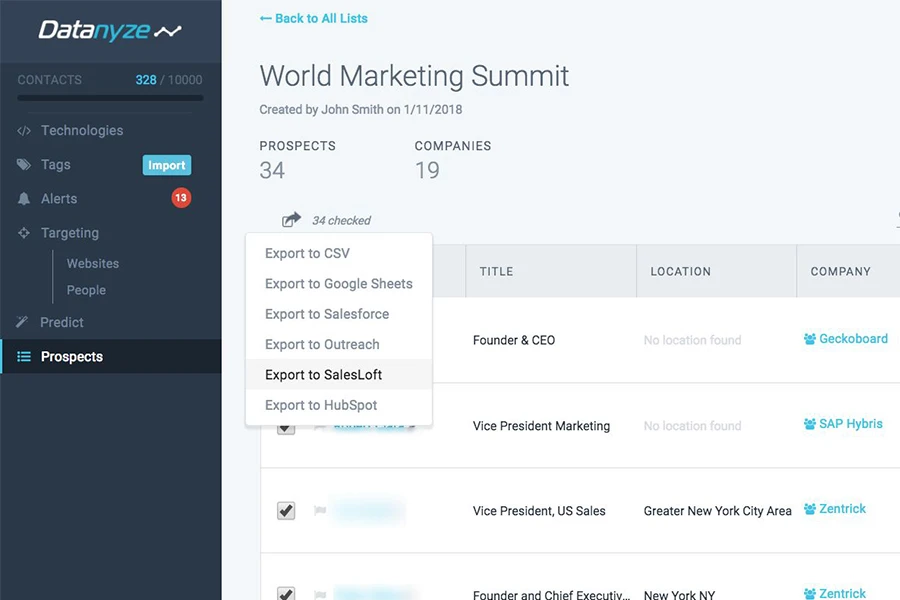Click the "Greater New York City Area" cell
This screenshot has width=900, height=600.
click(x=717, y=510)
